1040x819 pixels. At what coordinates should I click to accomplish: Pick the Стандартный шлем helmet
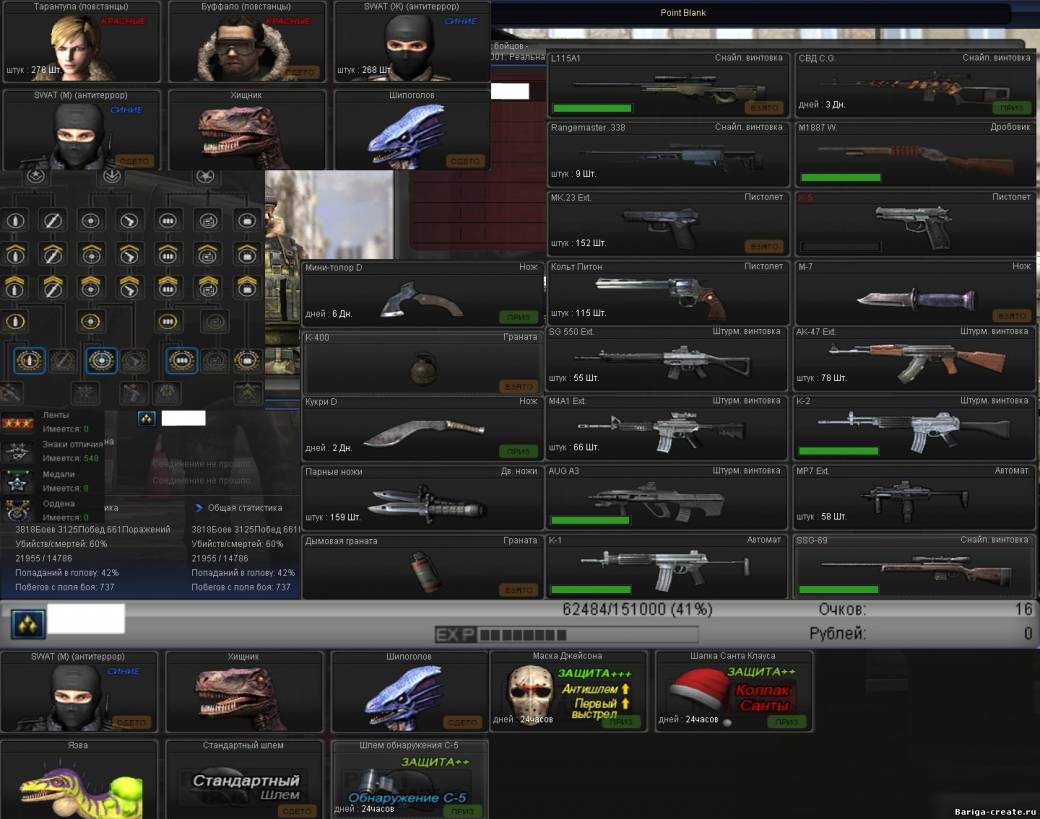pos(244,779)
